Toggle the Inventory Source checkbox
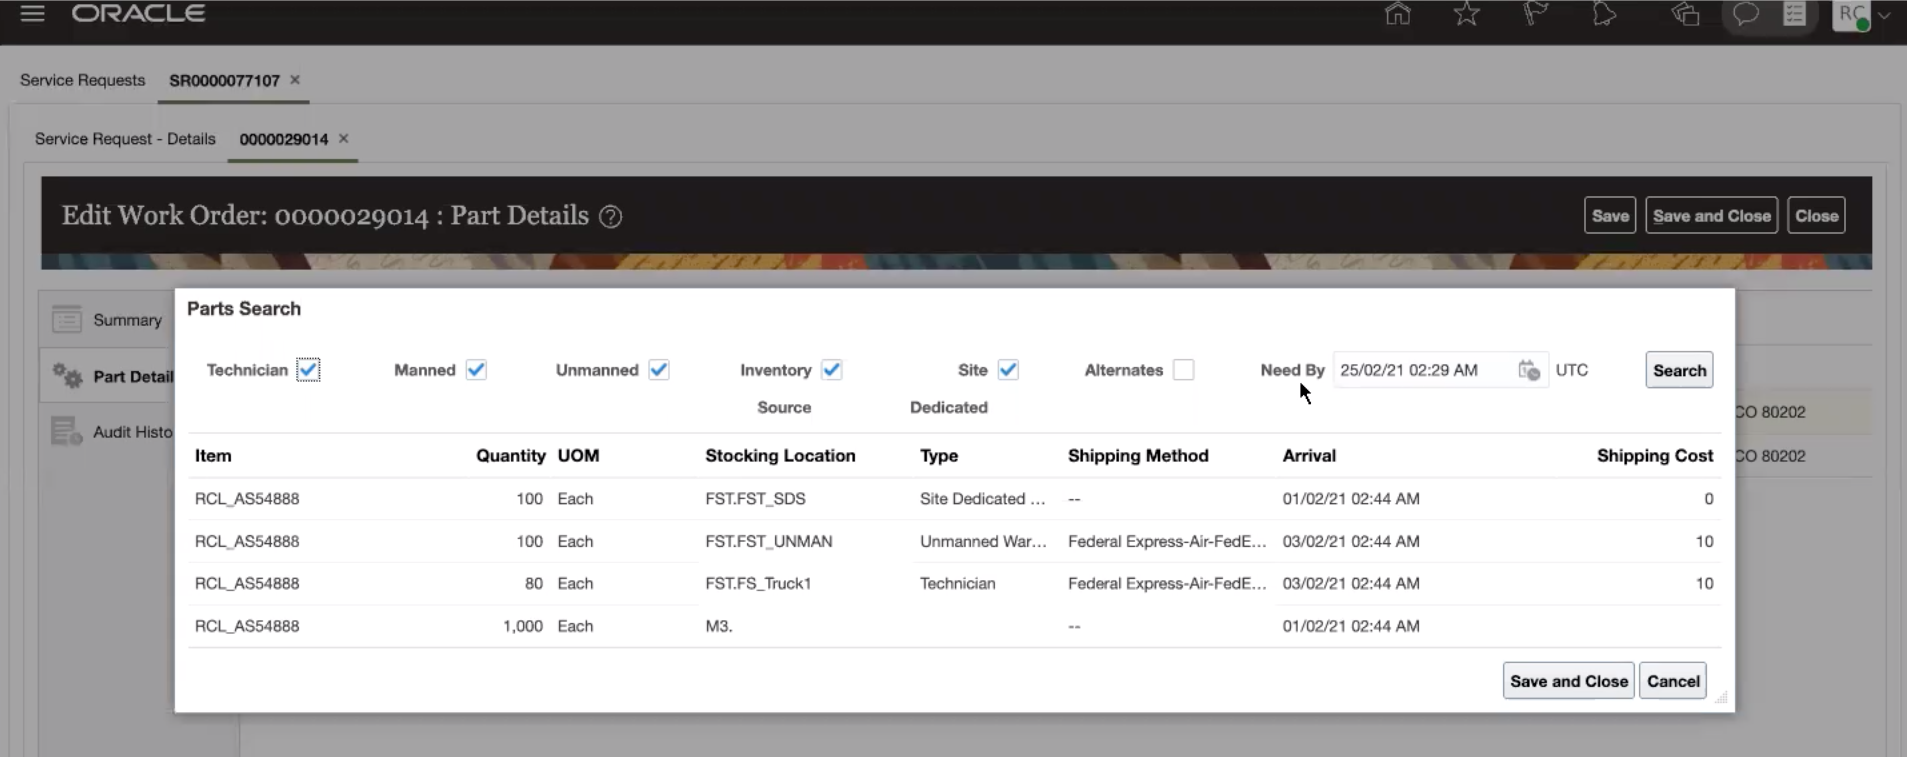Screen dimensions: 1907x757 (x=831, y=370)
